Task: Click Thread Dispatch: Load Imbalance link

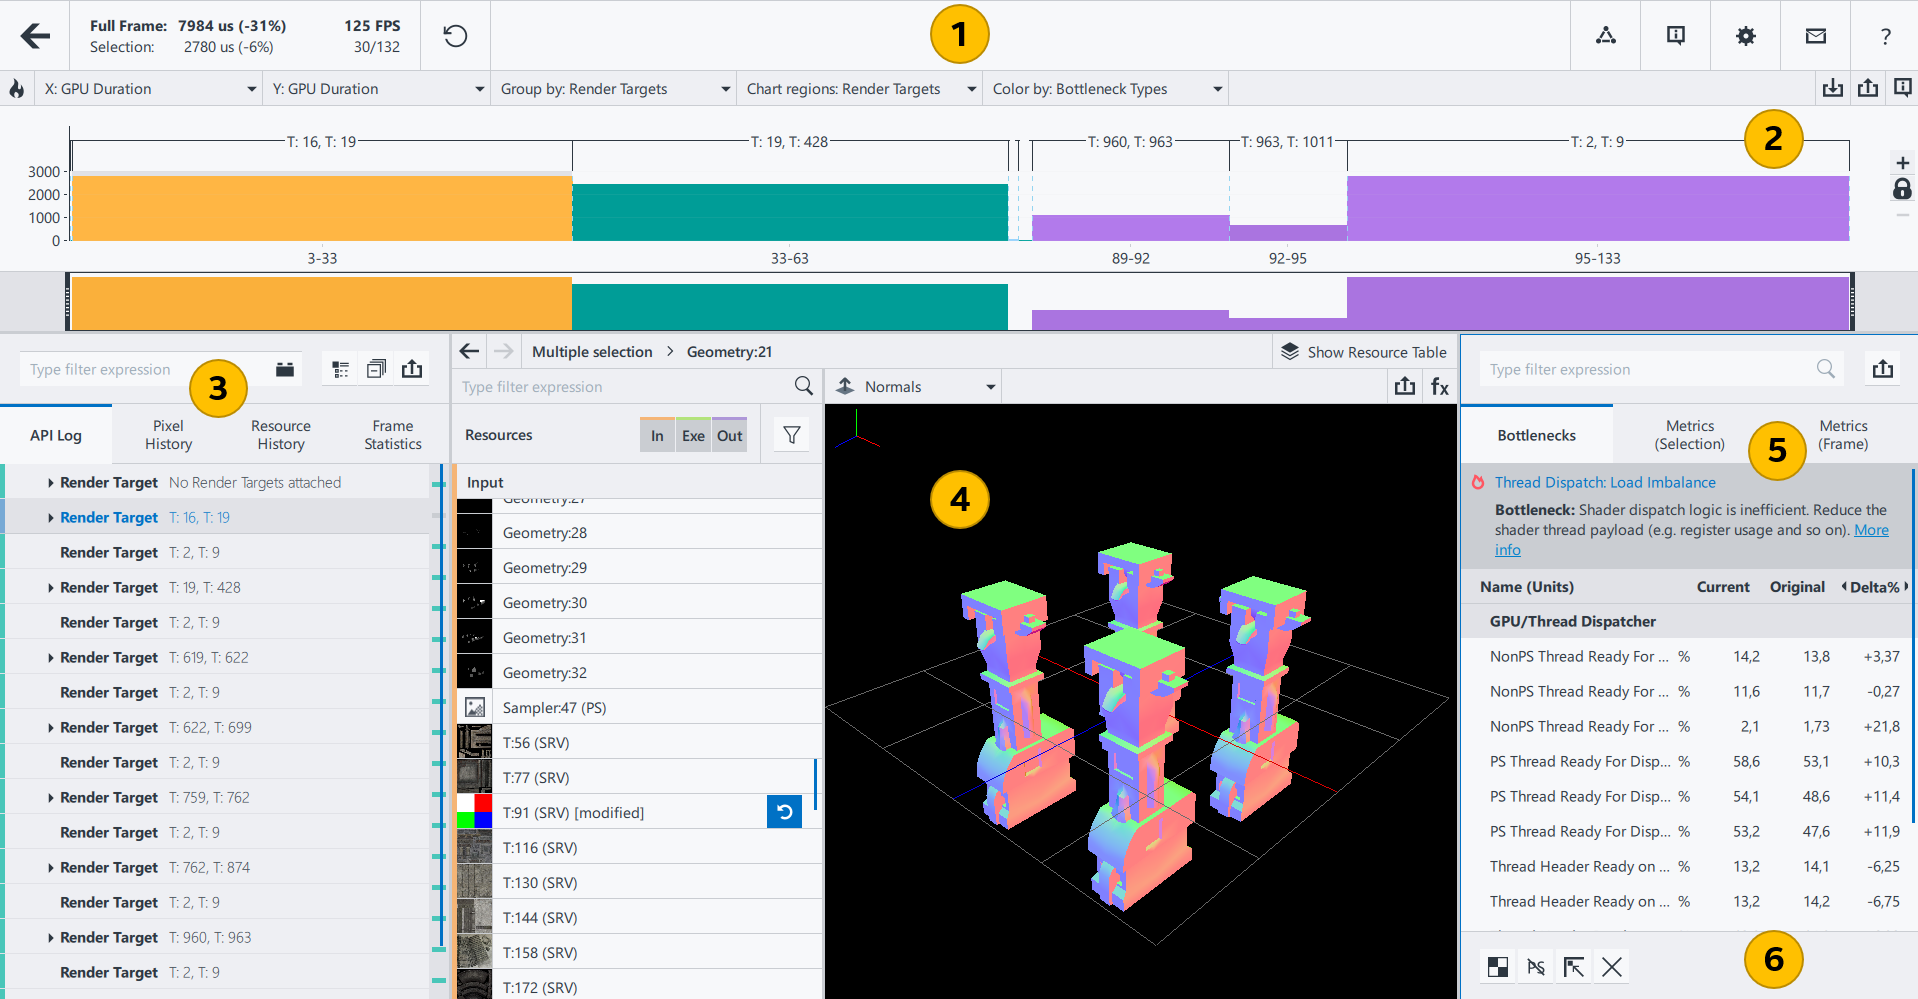Action: tap(1605, 482)
